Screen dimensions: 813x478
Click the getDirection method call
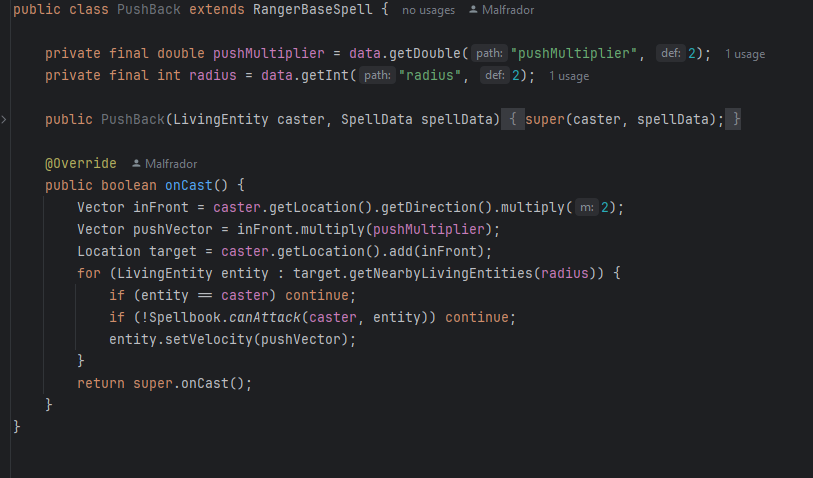(429, 207)
